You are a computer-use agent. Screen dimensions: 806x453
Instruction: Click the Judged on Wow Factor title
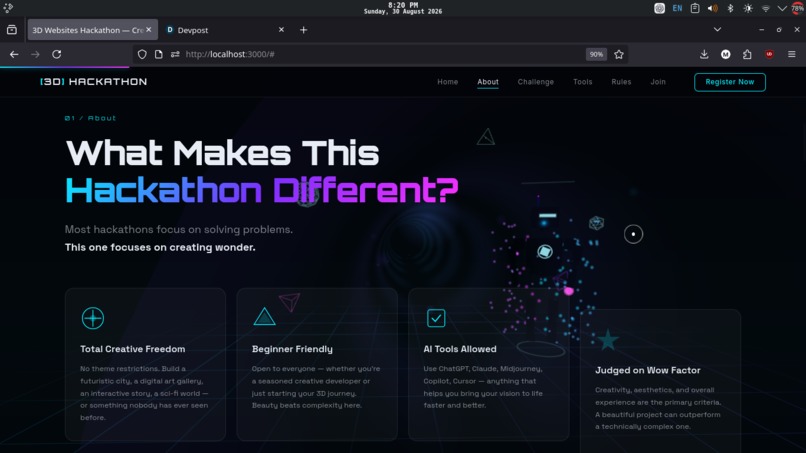point(648,370)
